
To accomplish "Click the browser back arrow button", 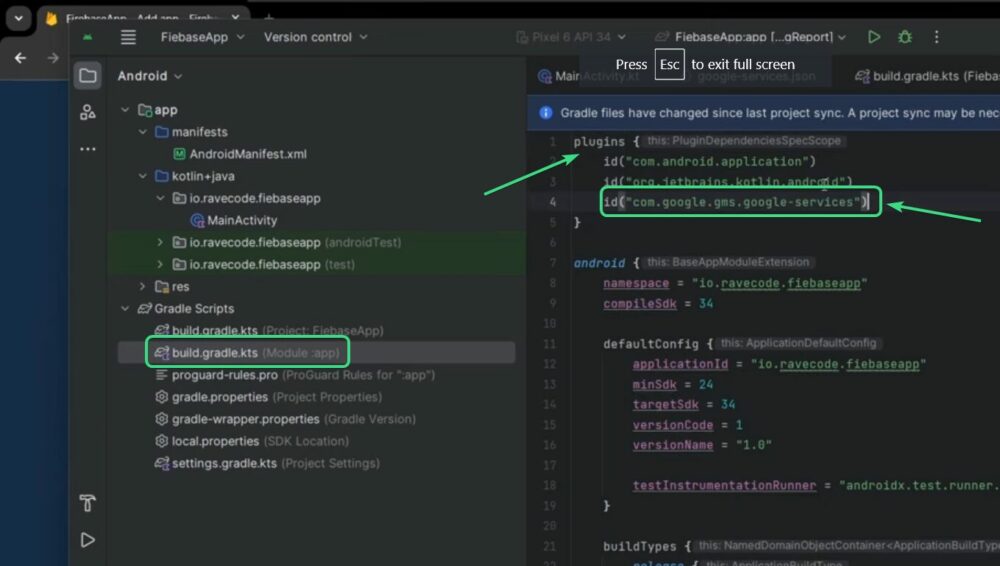I will (20, 58).
